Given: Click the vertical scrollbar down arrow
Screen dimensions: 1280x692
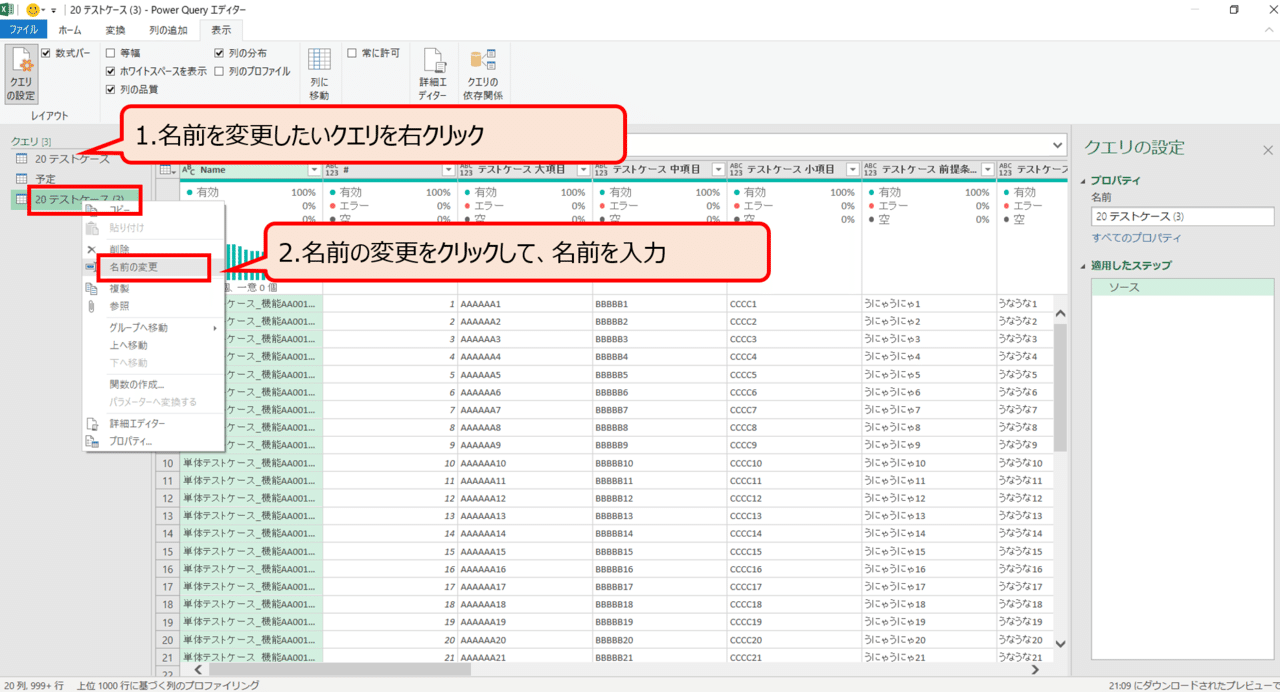Looking at the screenshot, I should tap(1061, 645).
